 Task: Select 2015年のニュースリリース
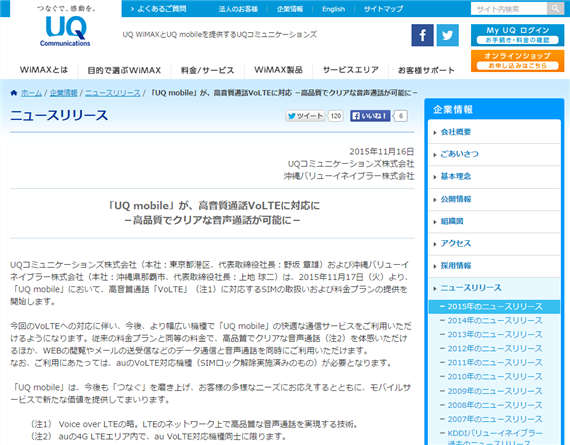(494, 306)
